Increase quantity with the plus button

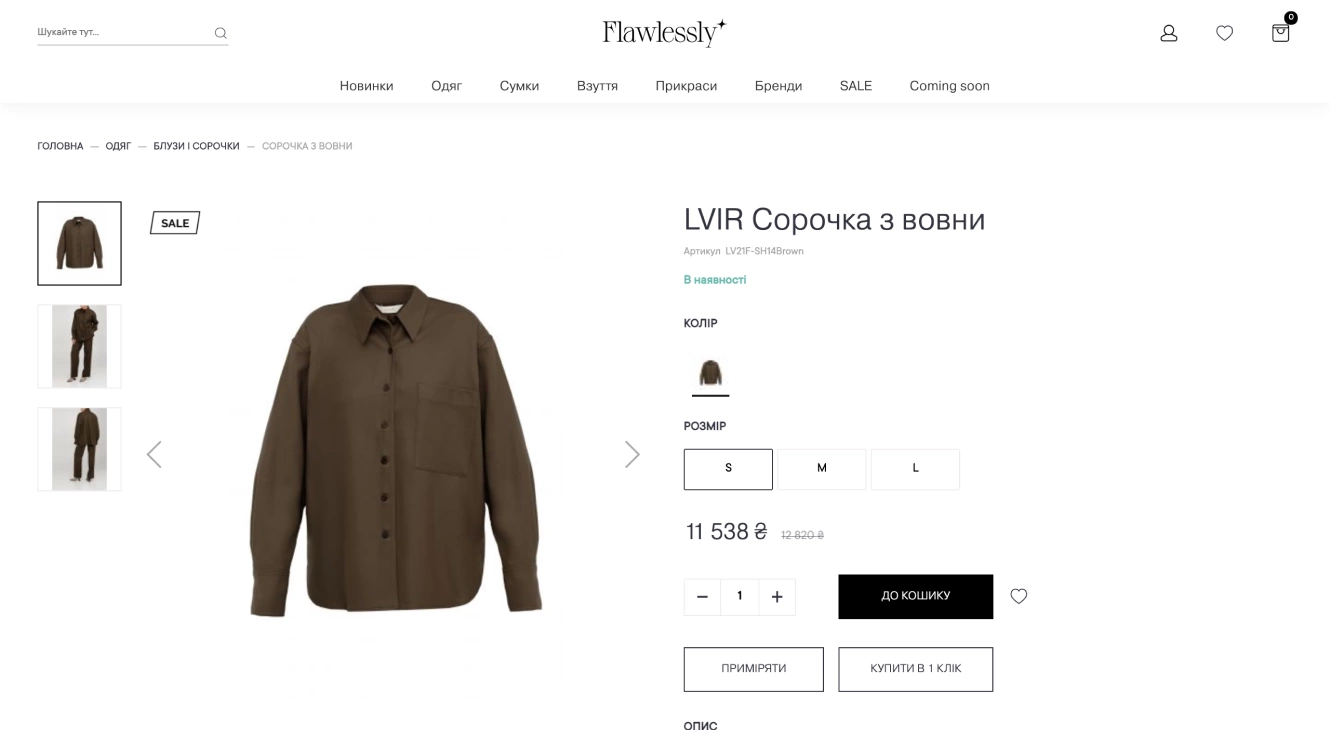(x=777, y=597)
